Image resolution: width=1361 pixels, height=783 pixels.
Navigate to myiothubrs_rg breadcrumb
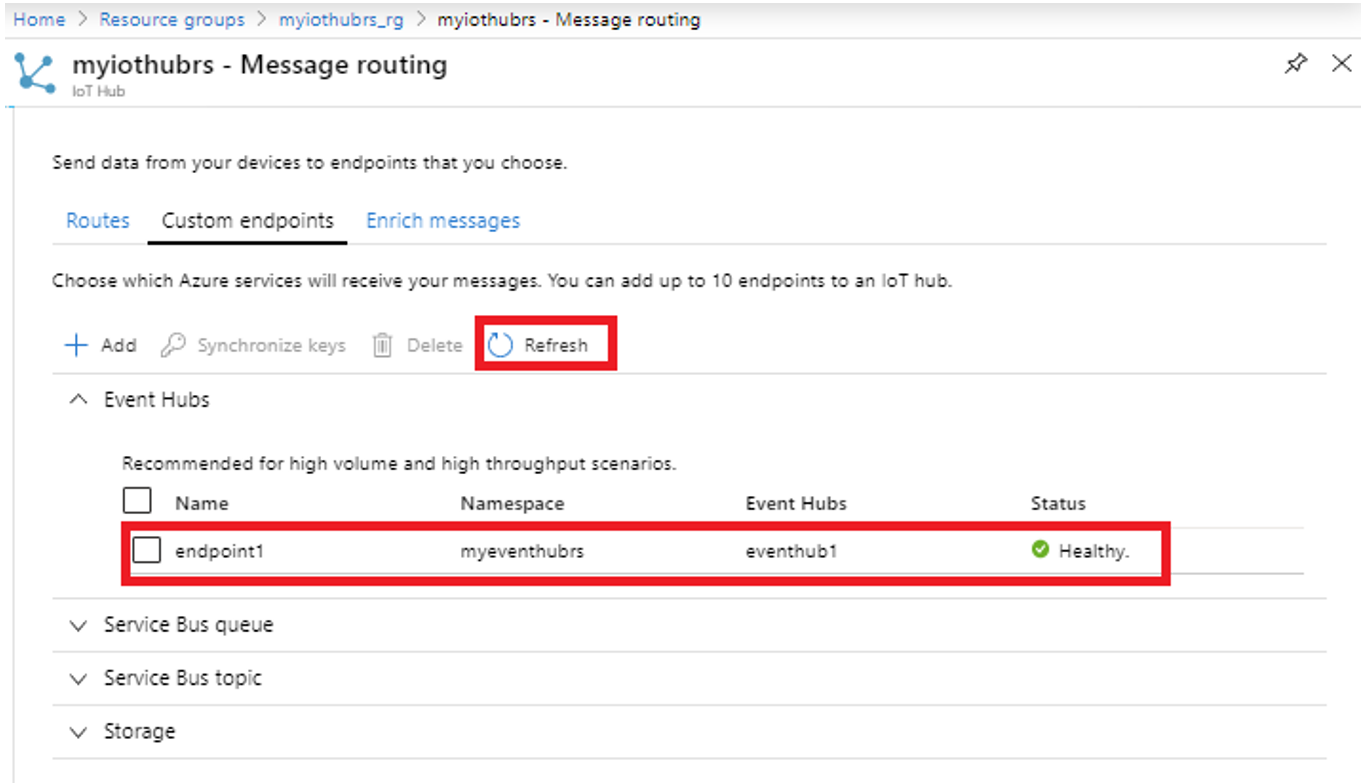click(x=341, y=20)
